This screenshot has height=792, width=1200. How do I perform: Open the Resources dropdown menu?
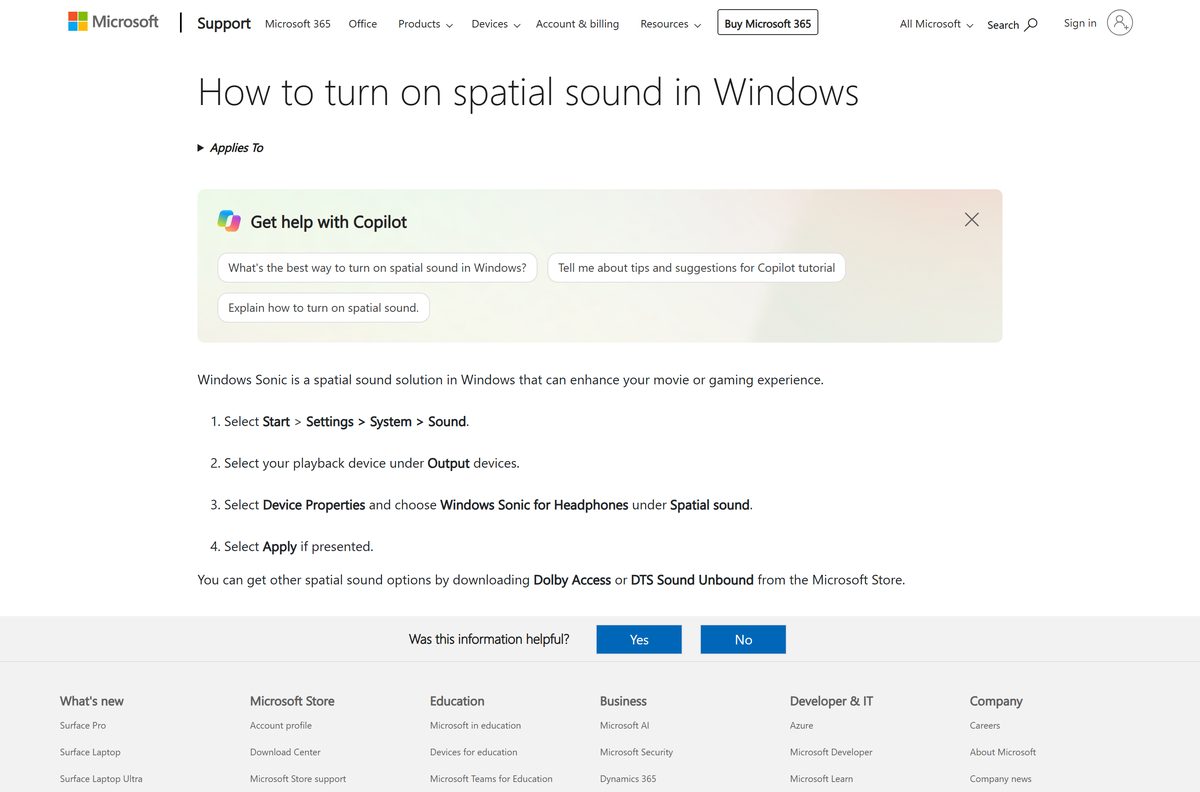pos(671,24)
